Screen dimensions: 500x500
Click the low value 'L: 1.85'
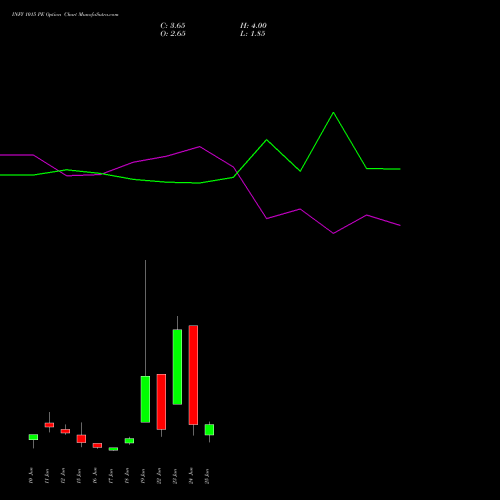click(x=253, y=34)
